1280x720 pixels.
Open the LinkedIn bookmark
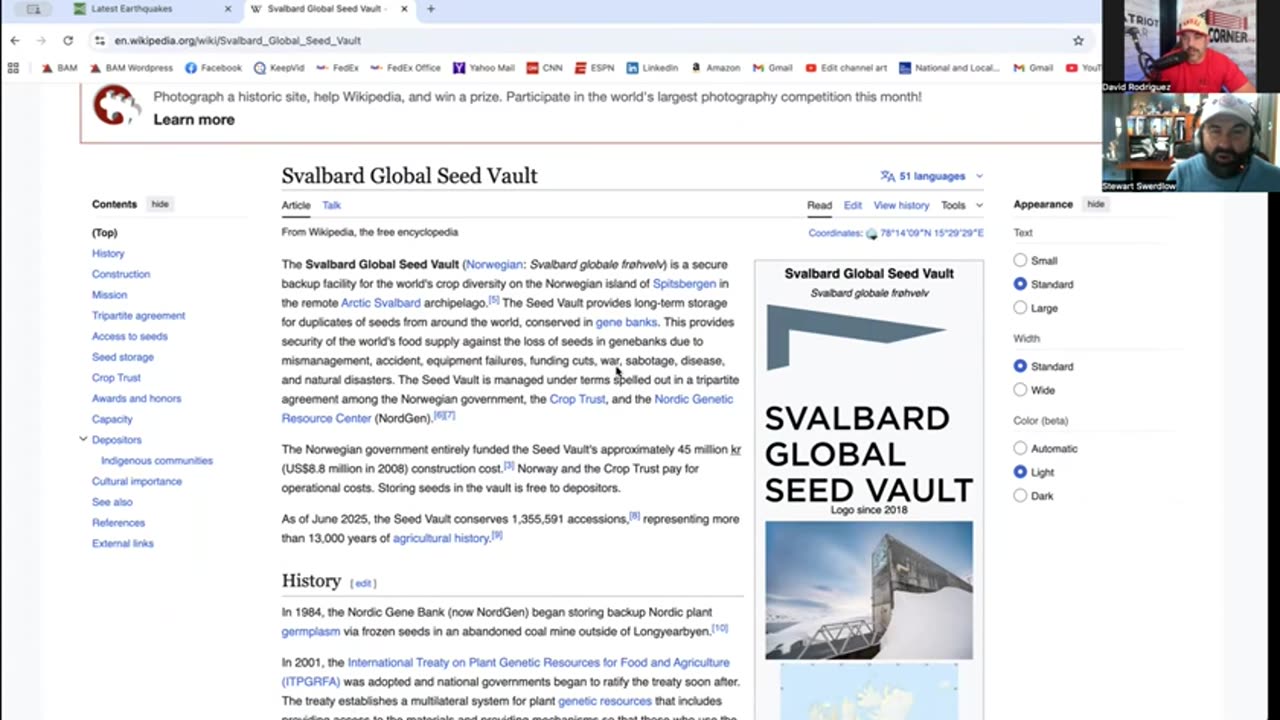tap(652, 68)
